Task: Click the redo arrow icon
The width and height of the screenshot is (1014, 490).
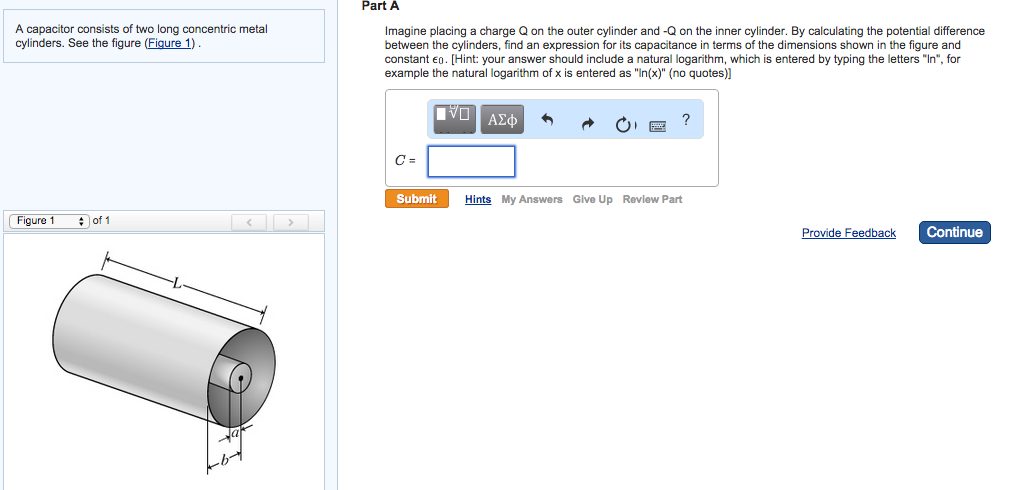Action: [589, 124]
